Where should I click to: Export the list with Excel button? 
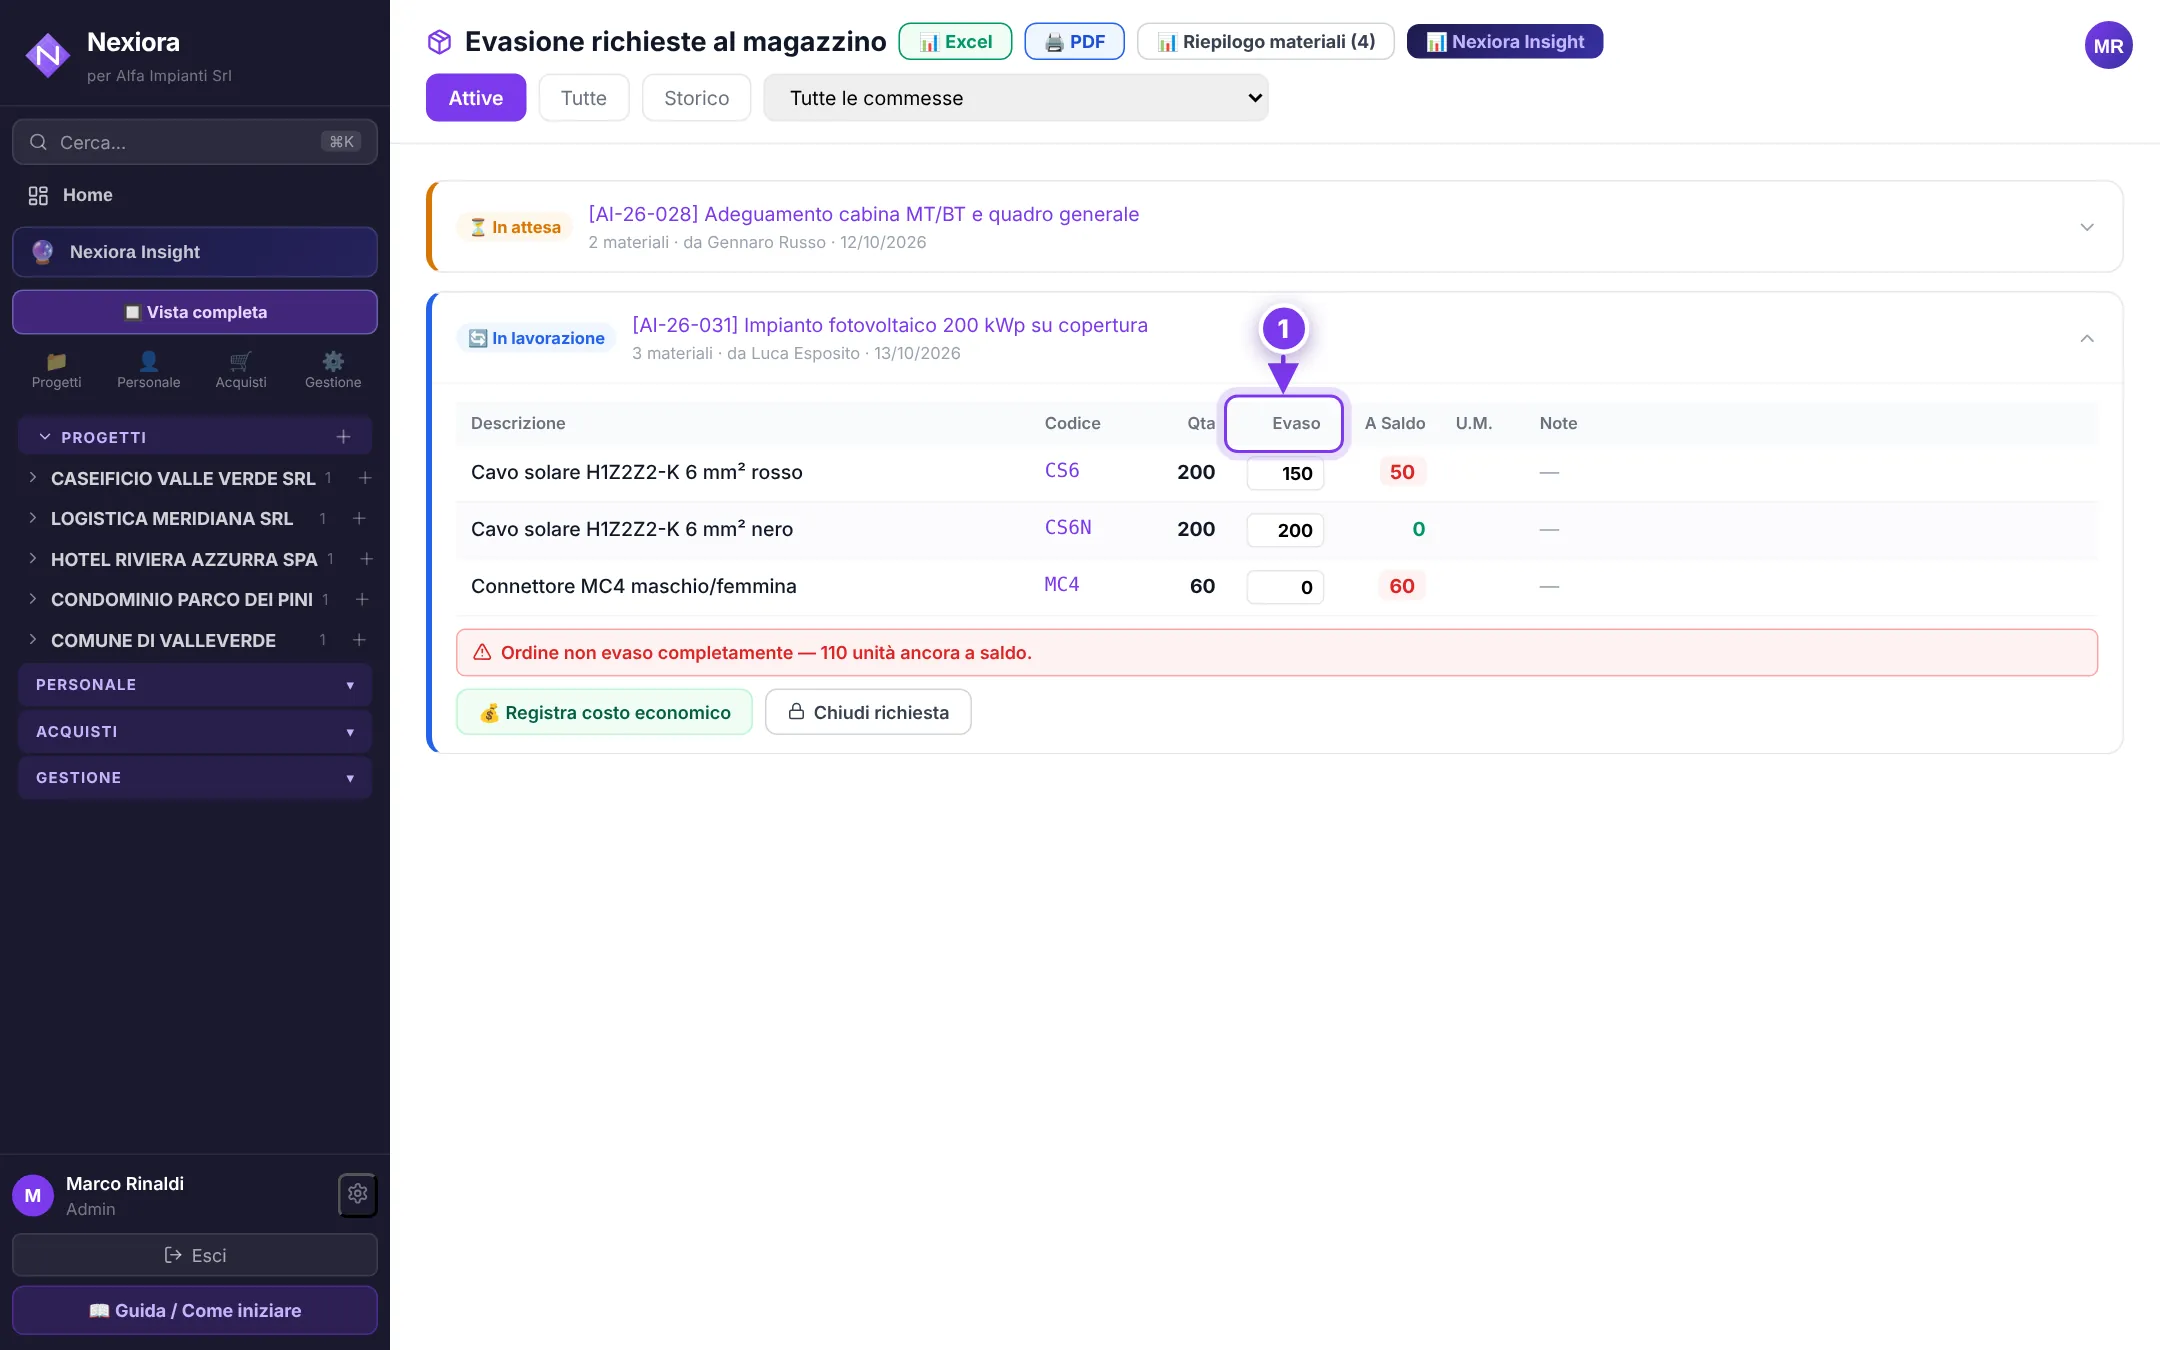point(955,42)
